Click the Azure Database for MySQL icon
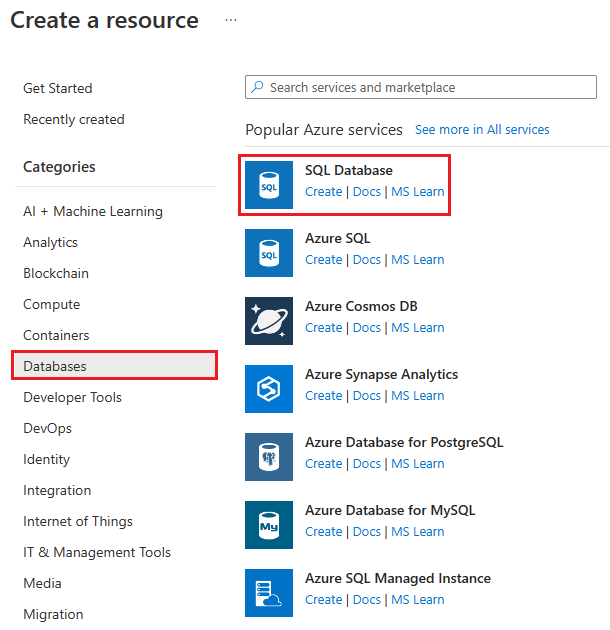 (269, 525)
